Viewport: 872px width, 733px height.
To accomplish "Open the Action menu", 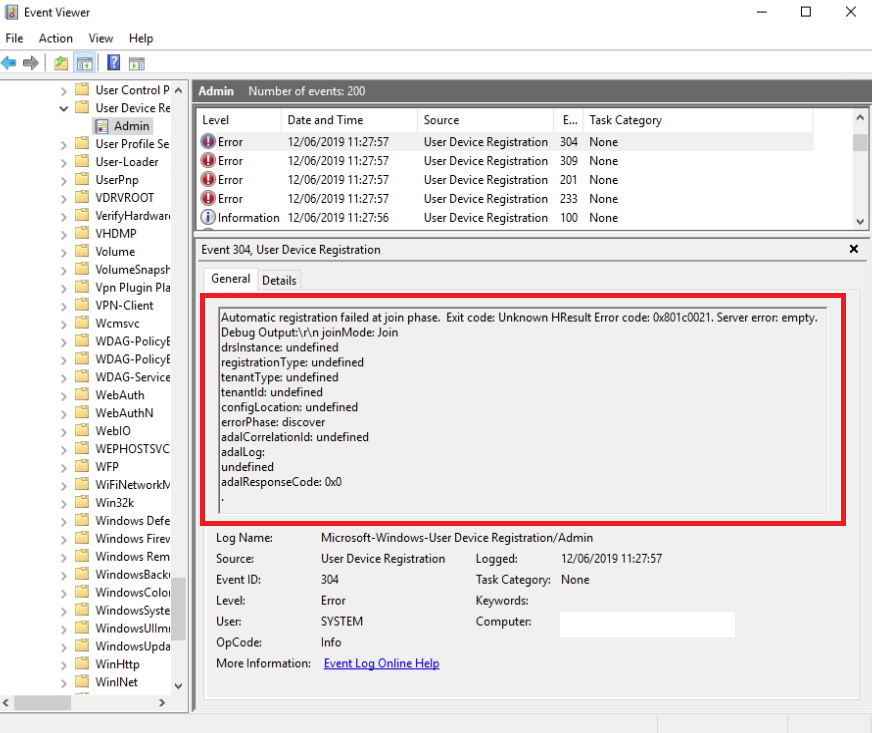I will tap(55, 38).
